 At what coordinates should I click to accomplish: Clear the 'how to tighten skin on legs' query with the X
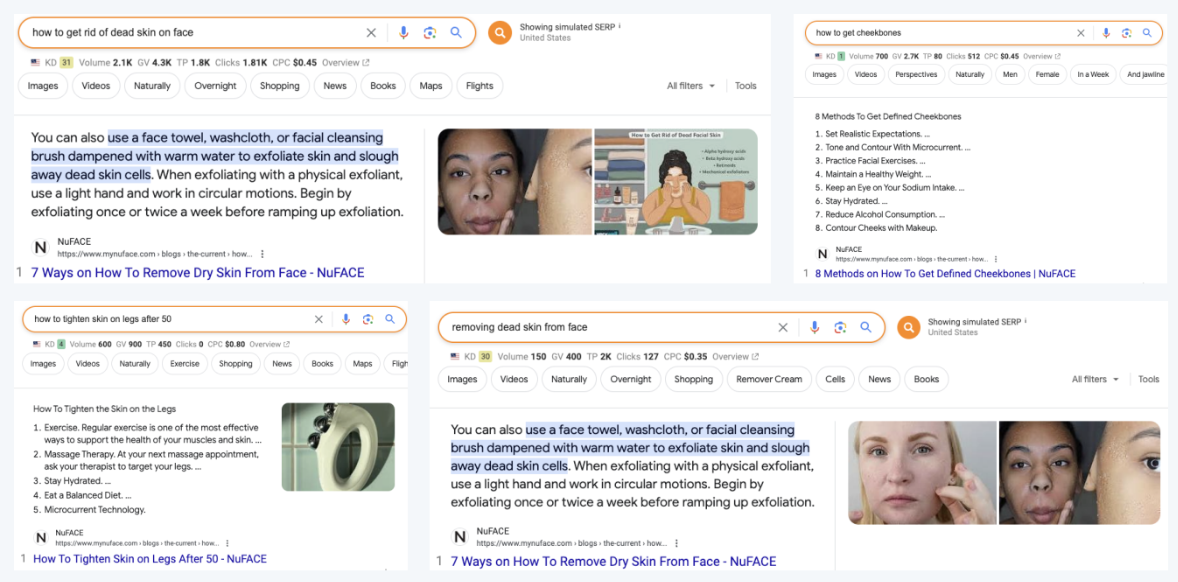[319, 319]
